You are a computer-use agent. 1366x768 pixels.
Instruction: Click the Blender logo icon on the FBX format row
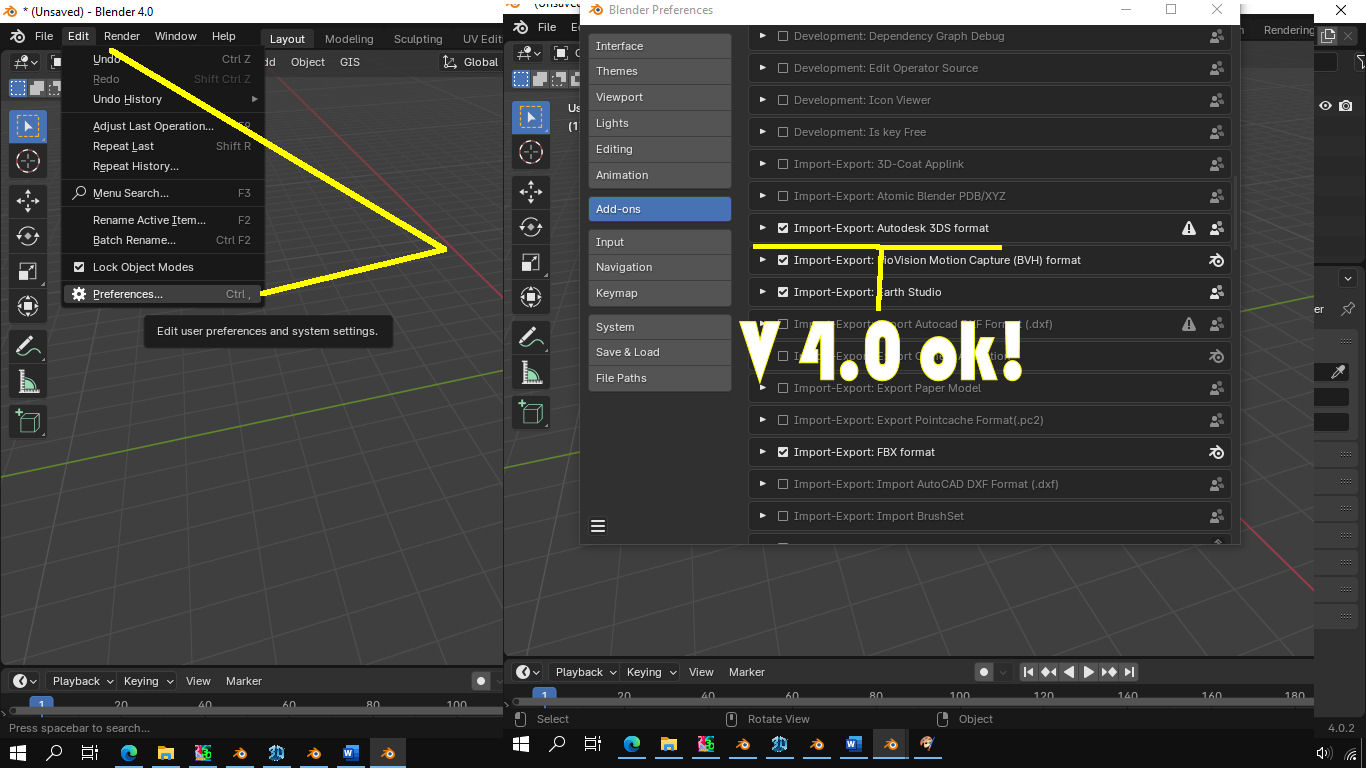point(1216,452)
